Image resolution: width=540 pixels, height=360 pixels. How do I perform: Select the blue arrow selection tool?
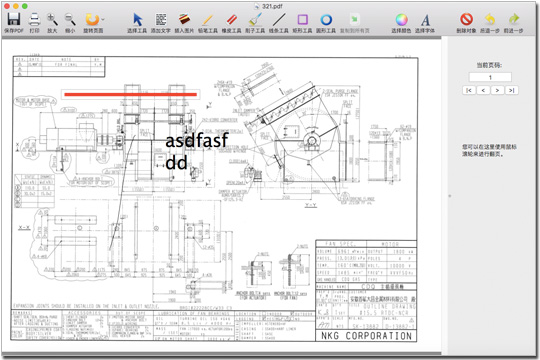click(x=137, y=20)
